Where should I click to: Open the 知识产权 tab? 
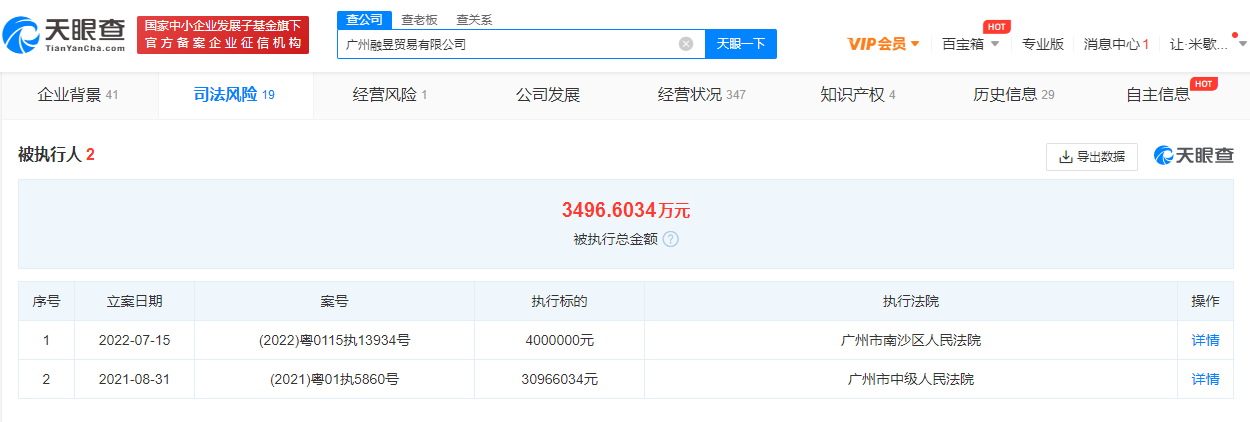click(857, 95)
